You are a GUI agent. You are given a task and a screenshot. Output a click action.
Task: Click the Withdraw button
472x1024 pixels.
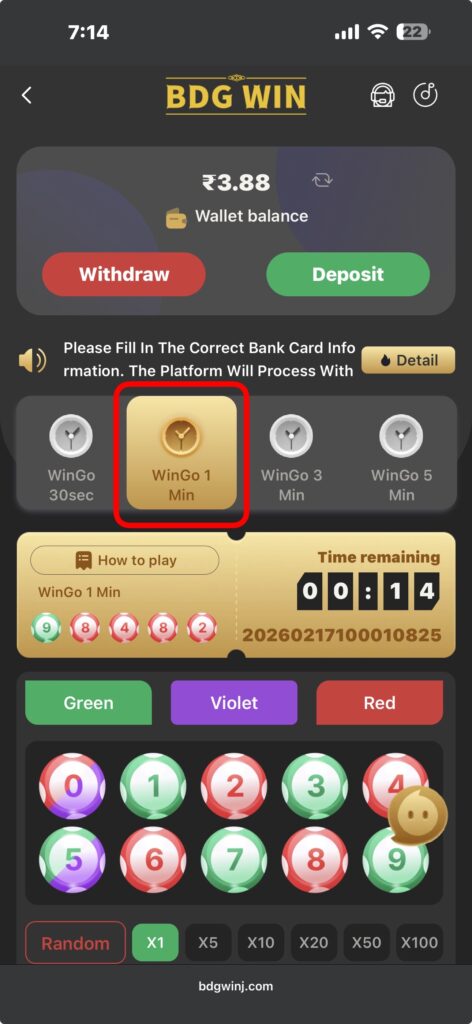coord(124,274)
